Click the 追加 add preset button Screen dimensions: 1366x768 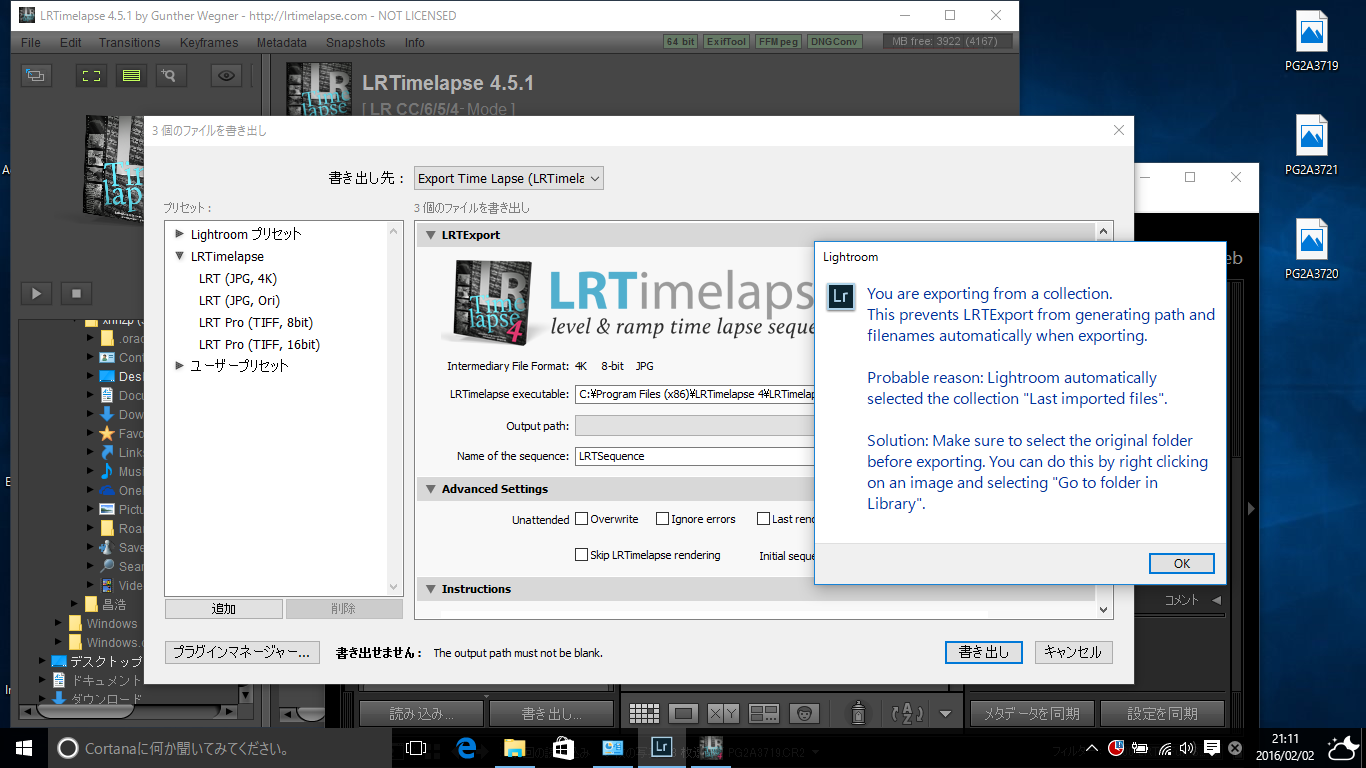[x=223, y=609]
